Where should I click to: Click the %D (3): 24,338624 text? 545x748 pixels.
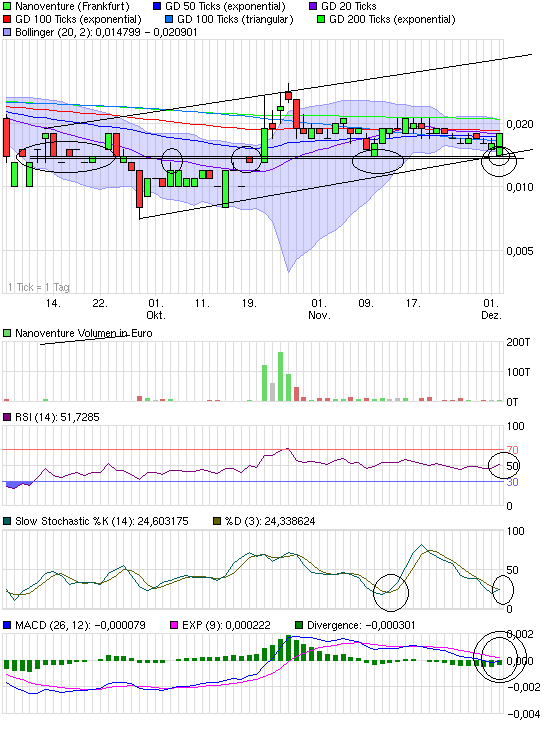click(270, 521)
